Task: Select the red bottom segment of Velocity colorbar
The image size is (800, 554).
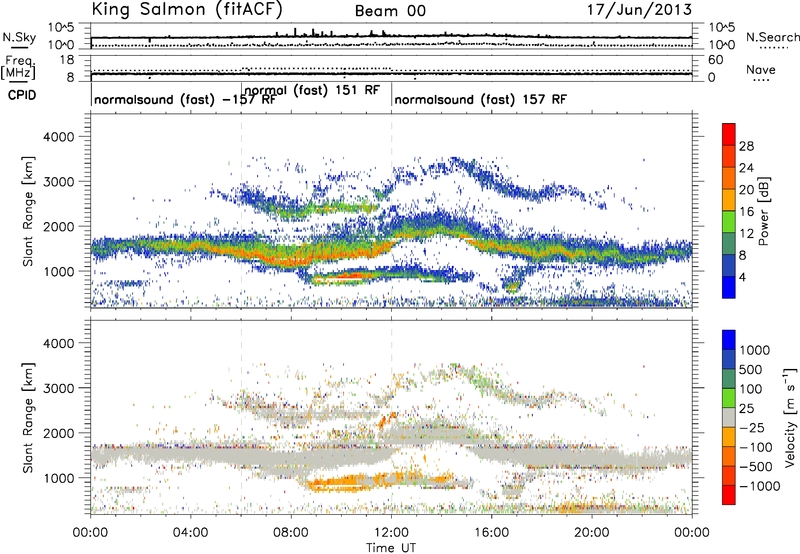Action: pos(729,495)
